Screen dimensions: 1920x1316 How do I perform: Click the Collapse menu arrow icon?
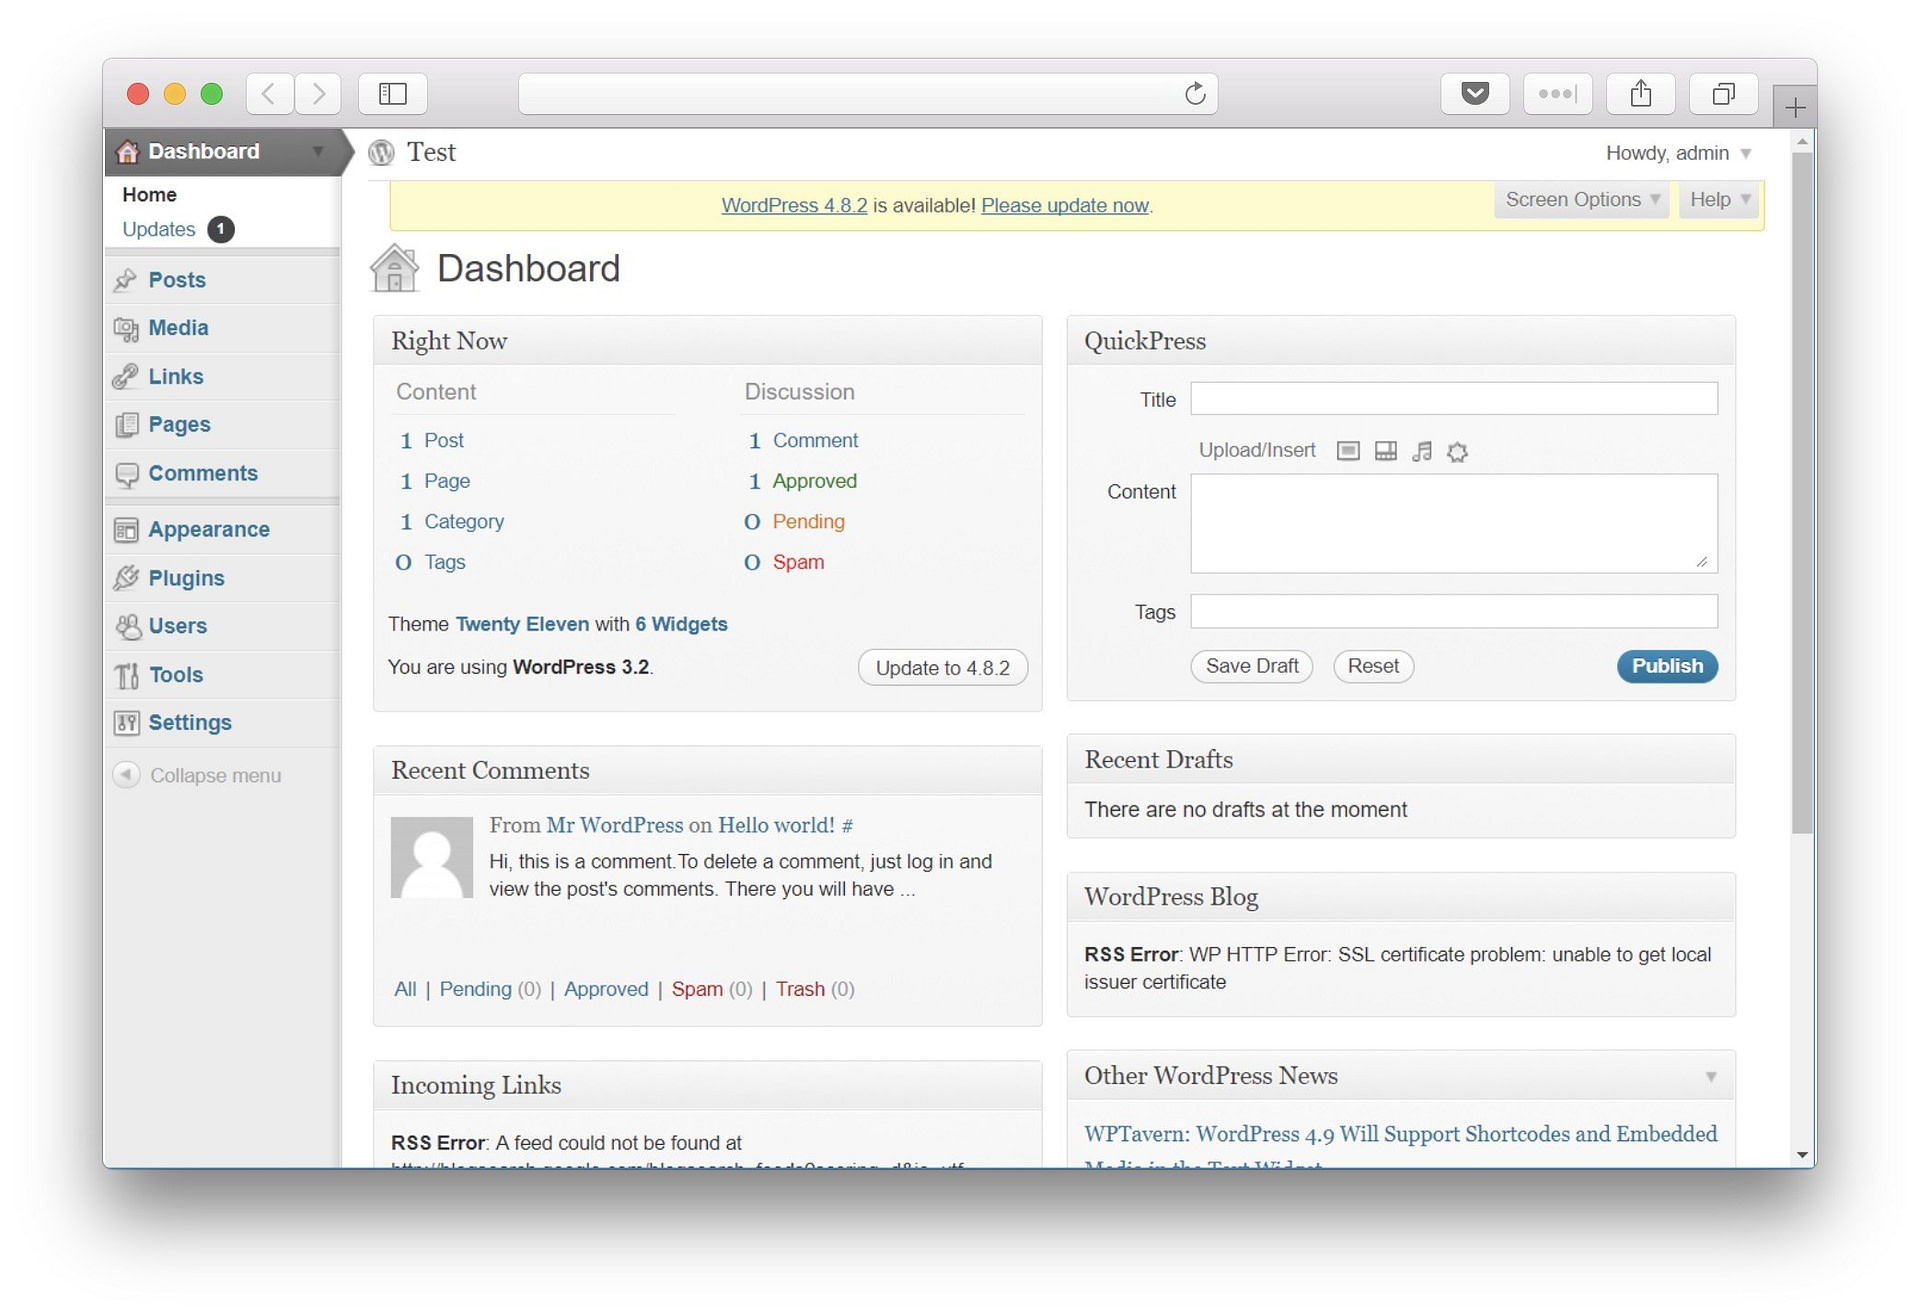[126, 775]
